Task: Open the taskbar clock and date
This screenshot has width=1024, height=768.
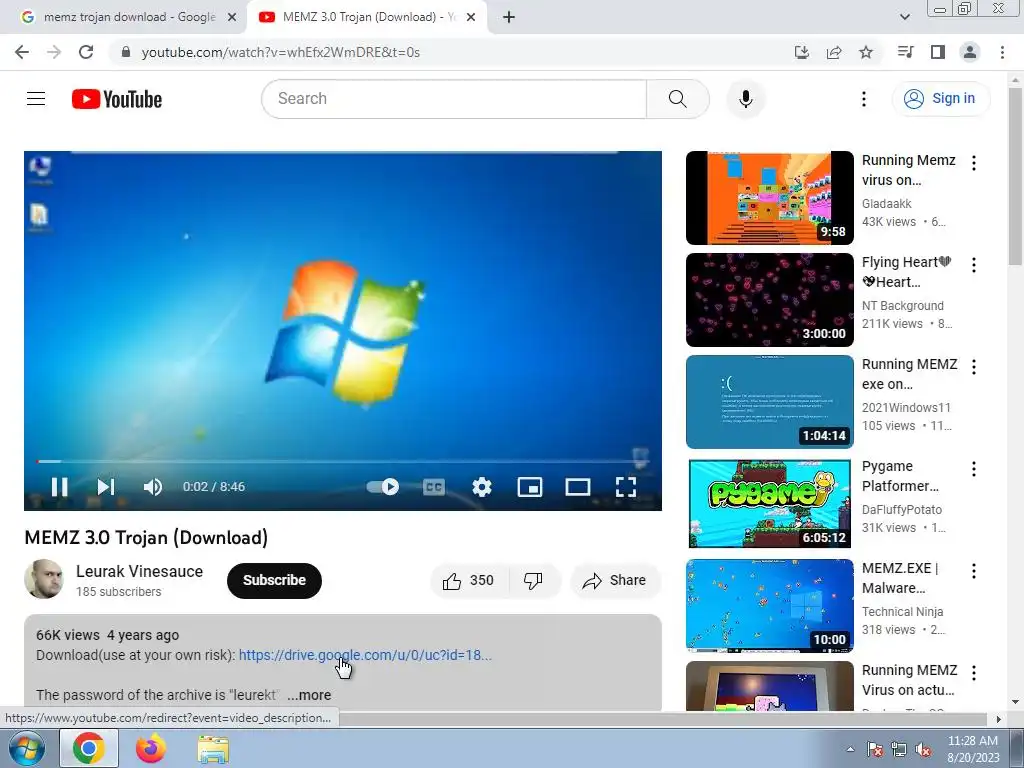Action: (973, 749)
